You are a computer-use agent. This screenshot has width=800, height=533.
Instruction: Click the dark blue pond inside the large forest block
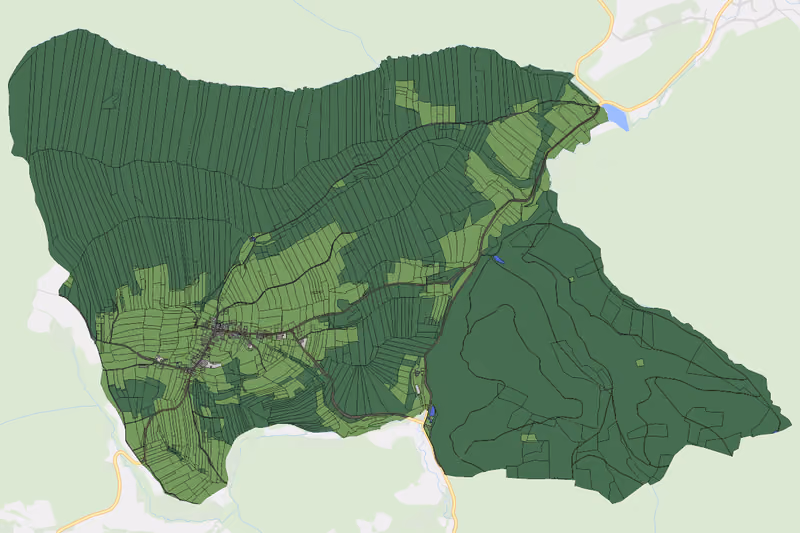498,260
